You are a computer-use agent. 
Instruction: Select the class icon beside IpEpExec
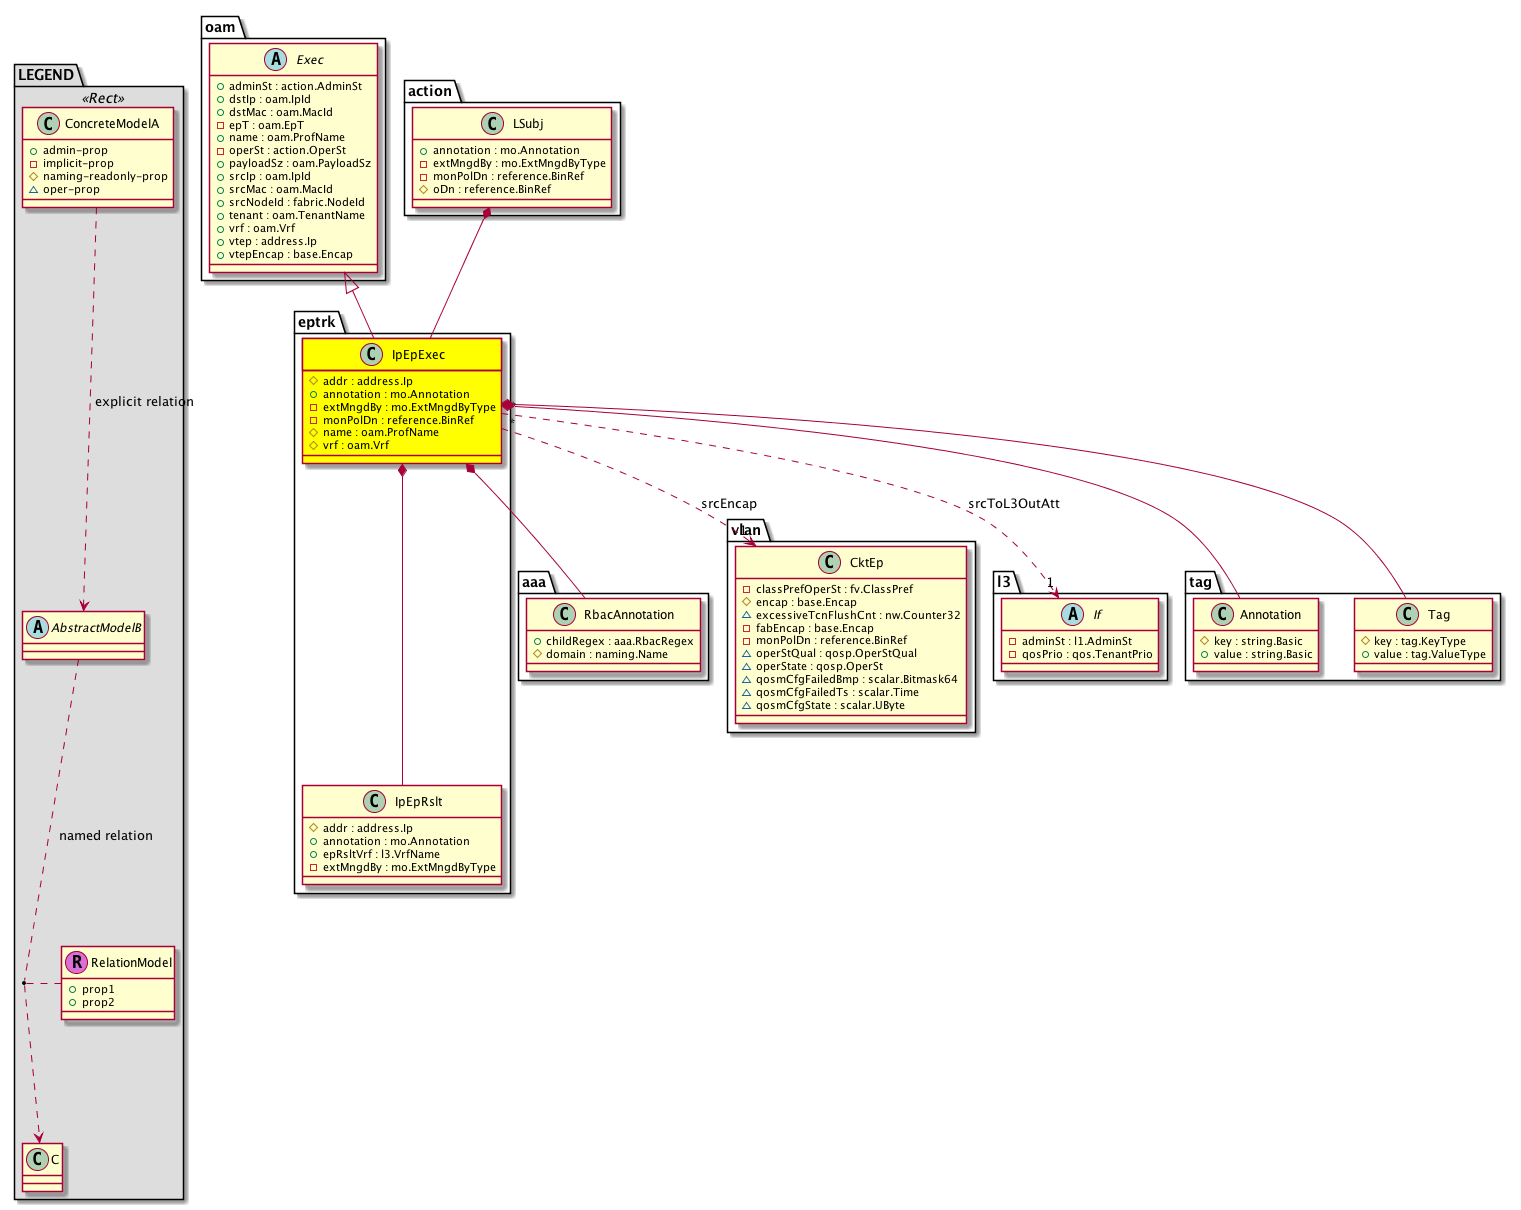click(x=371, y=354)
